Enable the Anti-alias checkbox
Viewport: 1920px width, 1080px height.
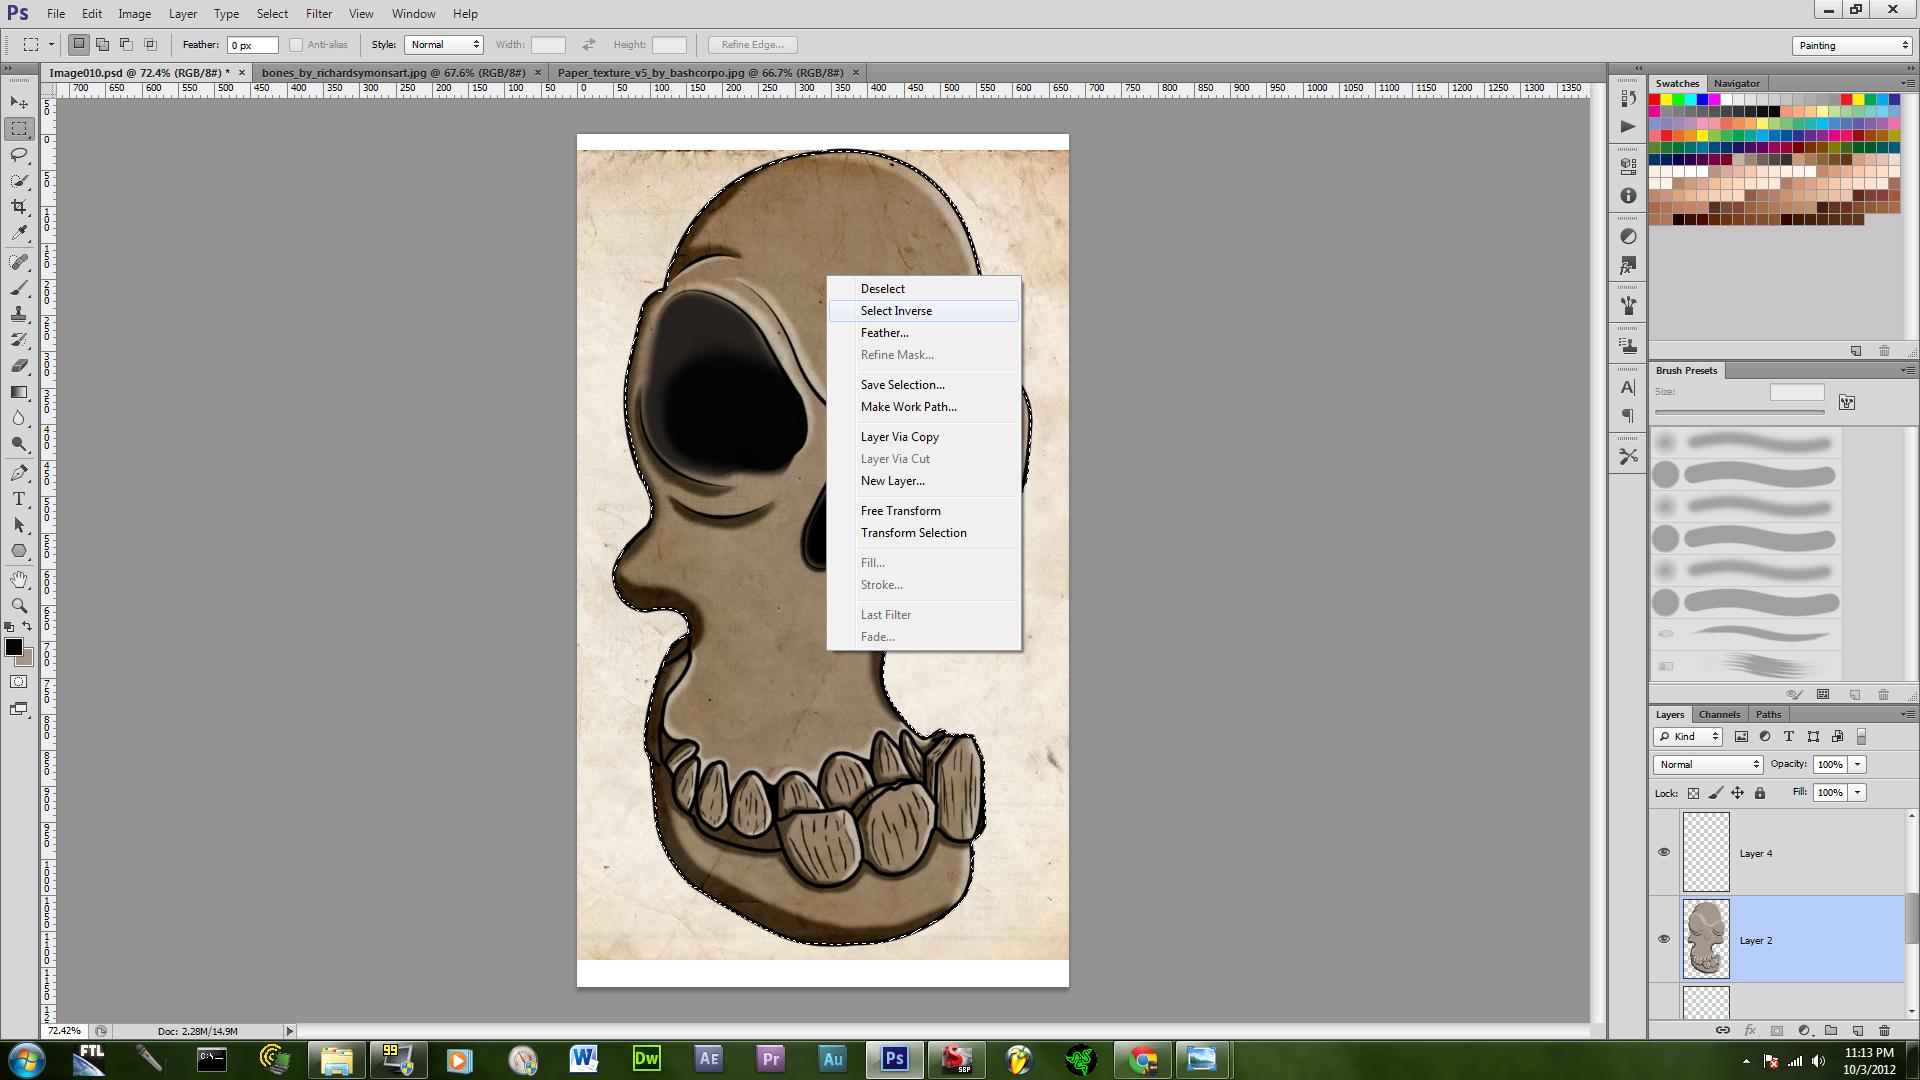click(x=296, y=45)
